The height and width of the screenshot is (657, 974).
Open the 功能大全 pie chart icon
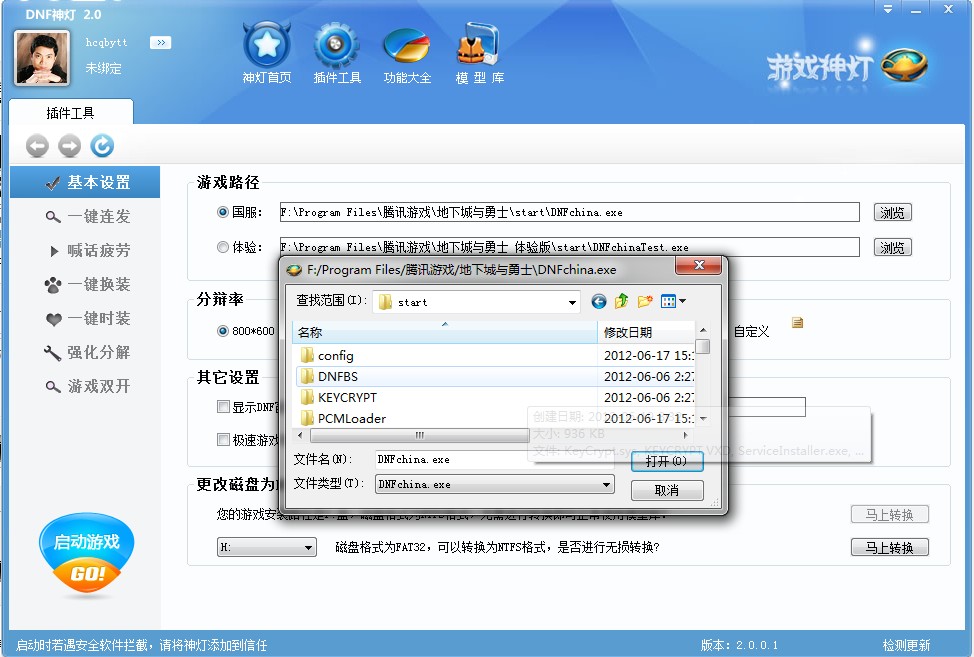click(x=407, y=53)
